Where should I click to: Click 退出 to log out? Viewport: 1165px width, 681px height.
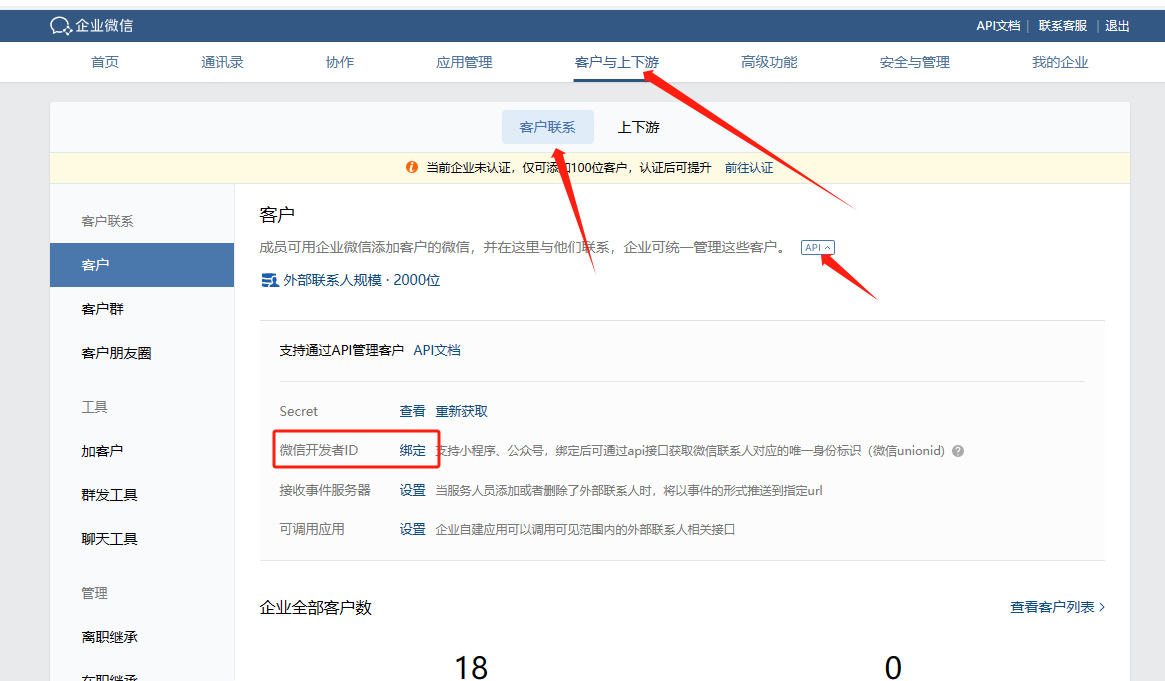1117,26
